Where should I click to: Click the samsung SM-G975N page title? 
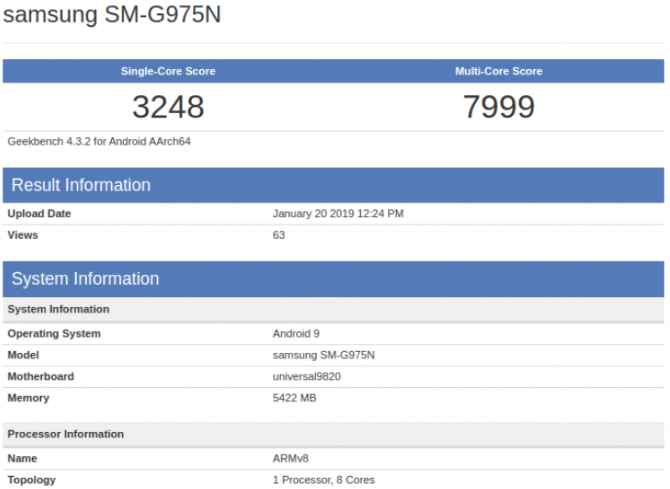pos(112,14)
